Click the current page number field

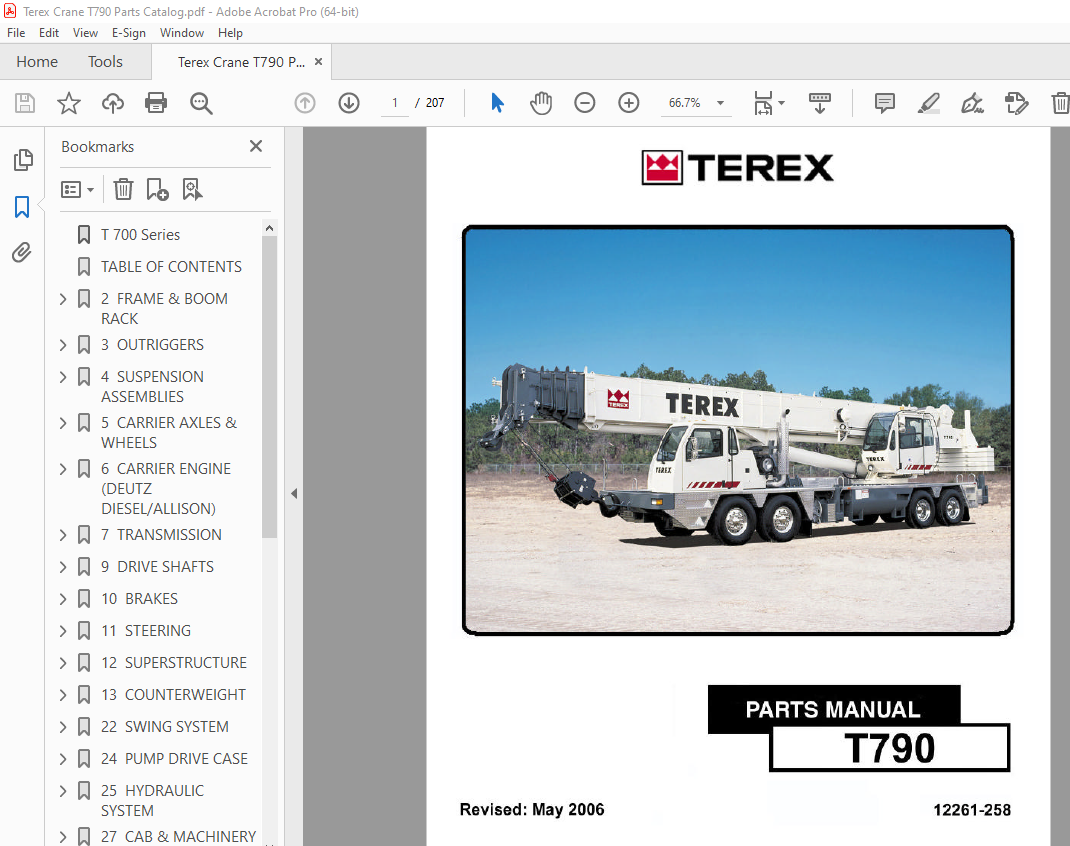point(394,103)
